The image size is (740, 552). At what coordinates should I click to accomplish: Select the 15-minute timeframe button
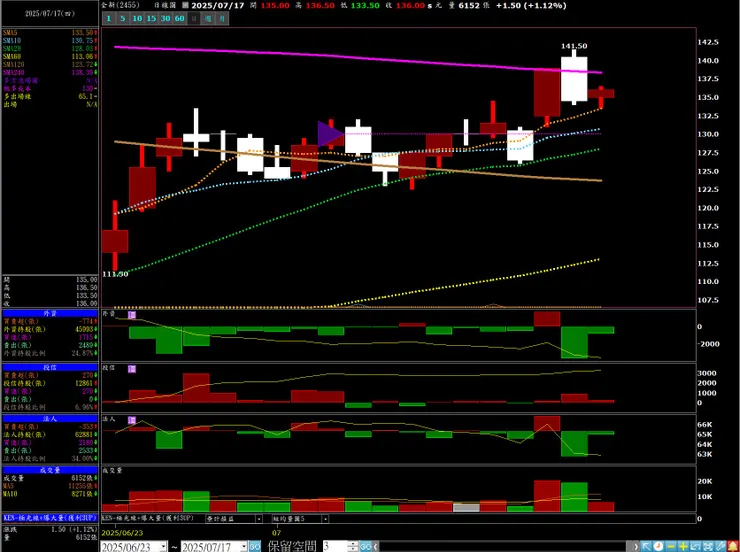pos(151,18)
